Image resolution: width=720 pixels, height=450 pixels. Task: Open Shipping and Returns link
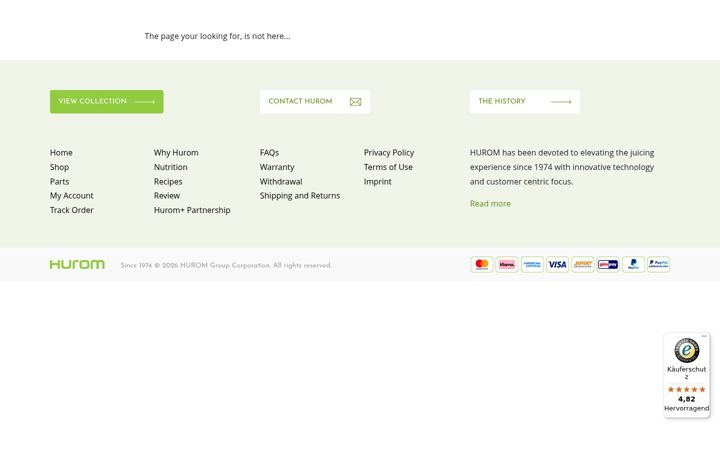tap(300, 196)
